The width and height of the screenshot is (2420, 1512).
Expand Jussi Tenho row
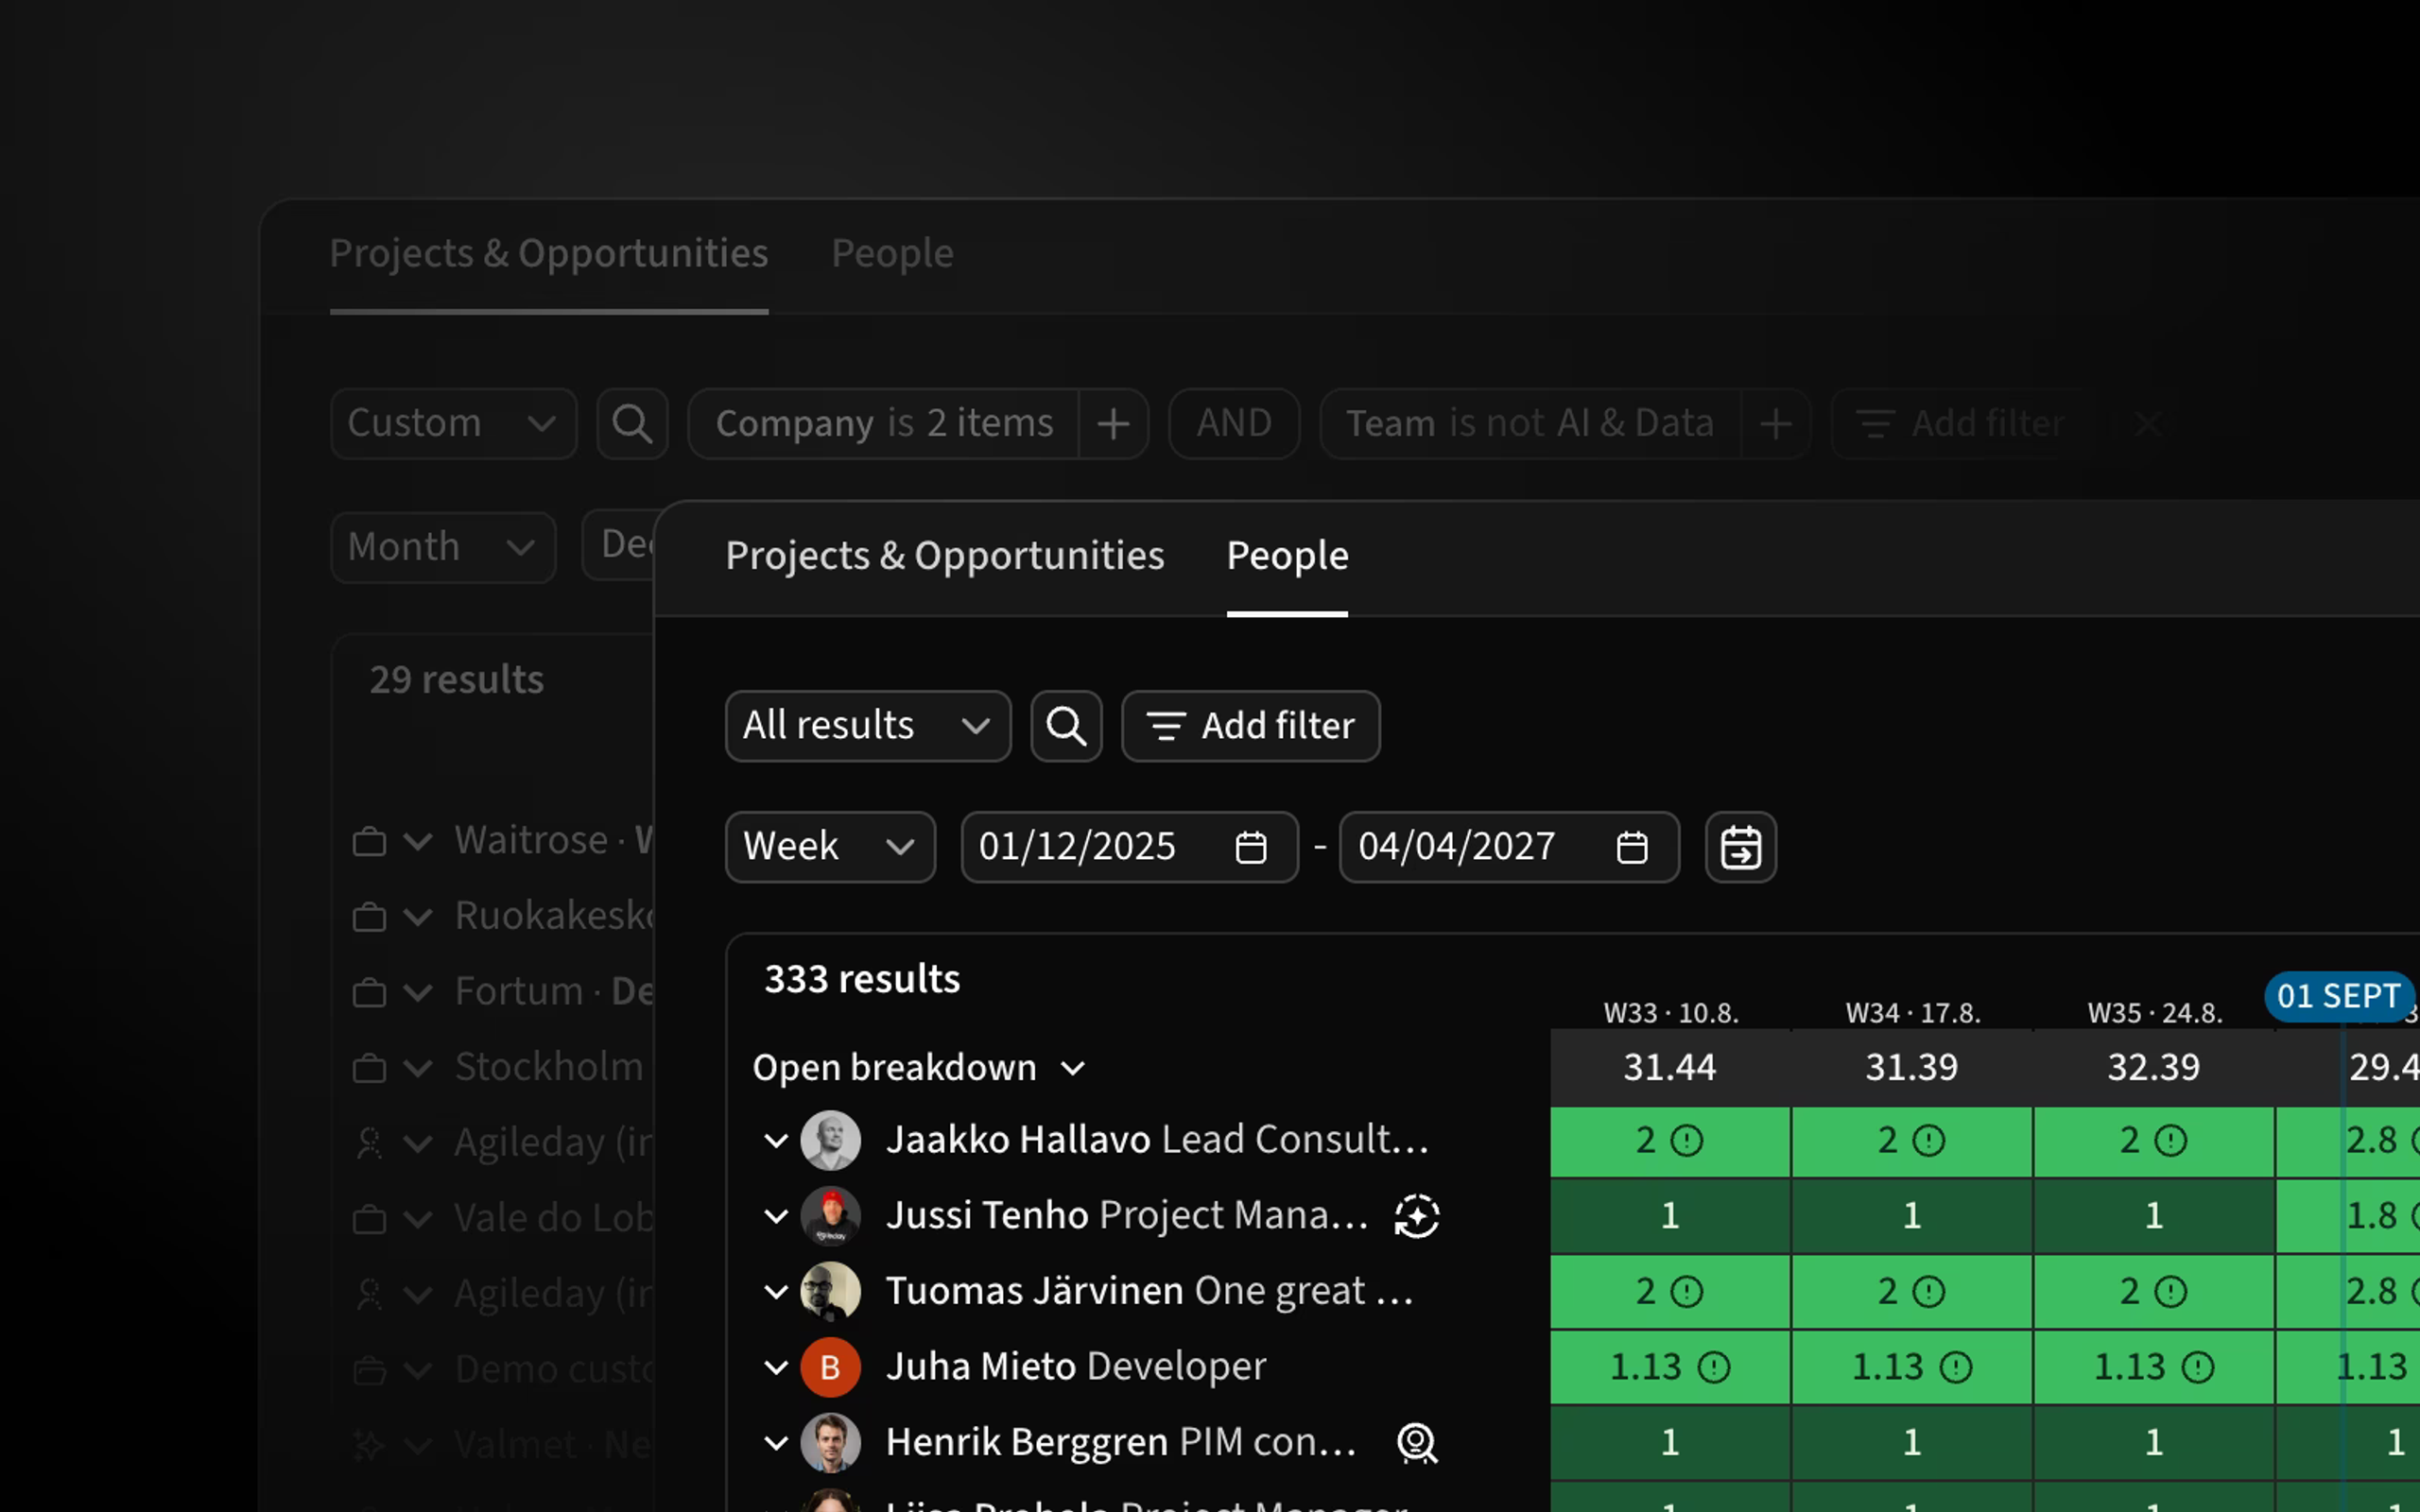click(x=776, y=1216)
